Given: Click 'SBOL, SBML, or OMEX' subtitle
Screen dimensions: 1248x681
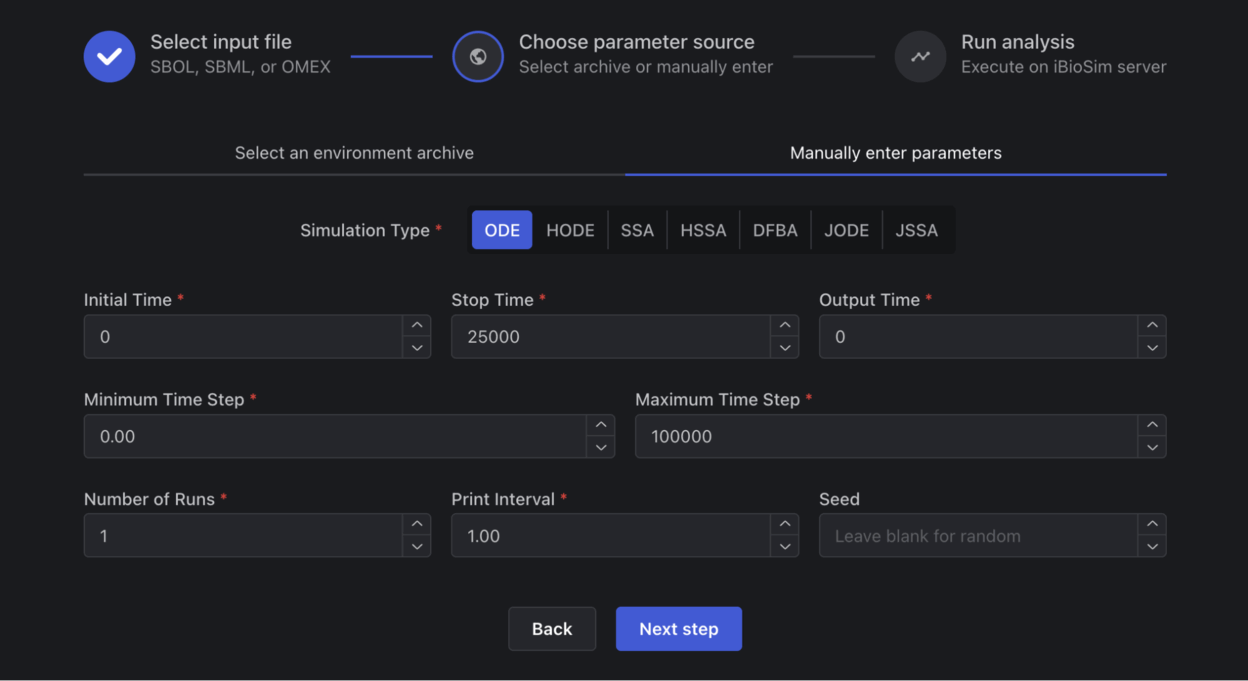Looking at the screenshot, I should (240, 67).
